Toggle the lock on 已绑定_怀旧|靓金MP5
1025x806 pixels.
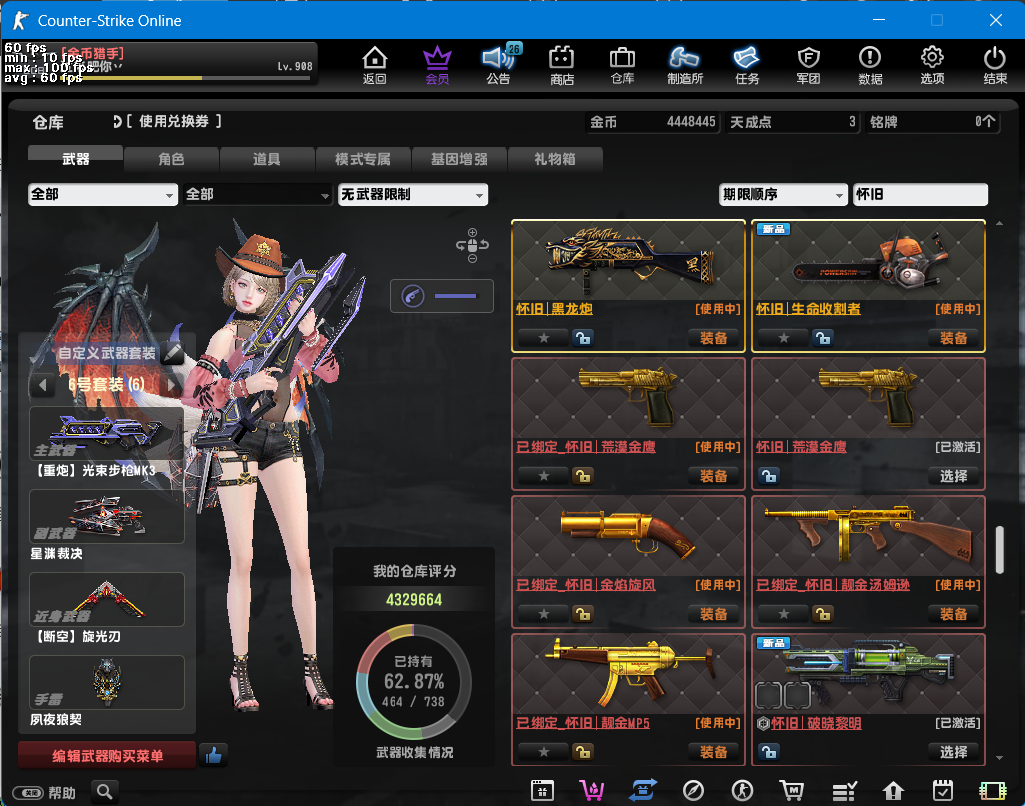coord(582,752)
